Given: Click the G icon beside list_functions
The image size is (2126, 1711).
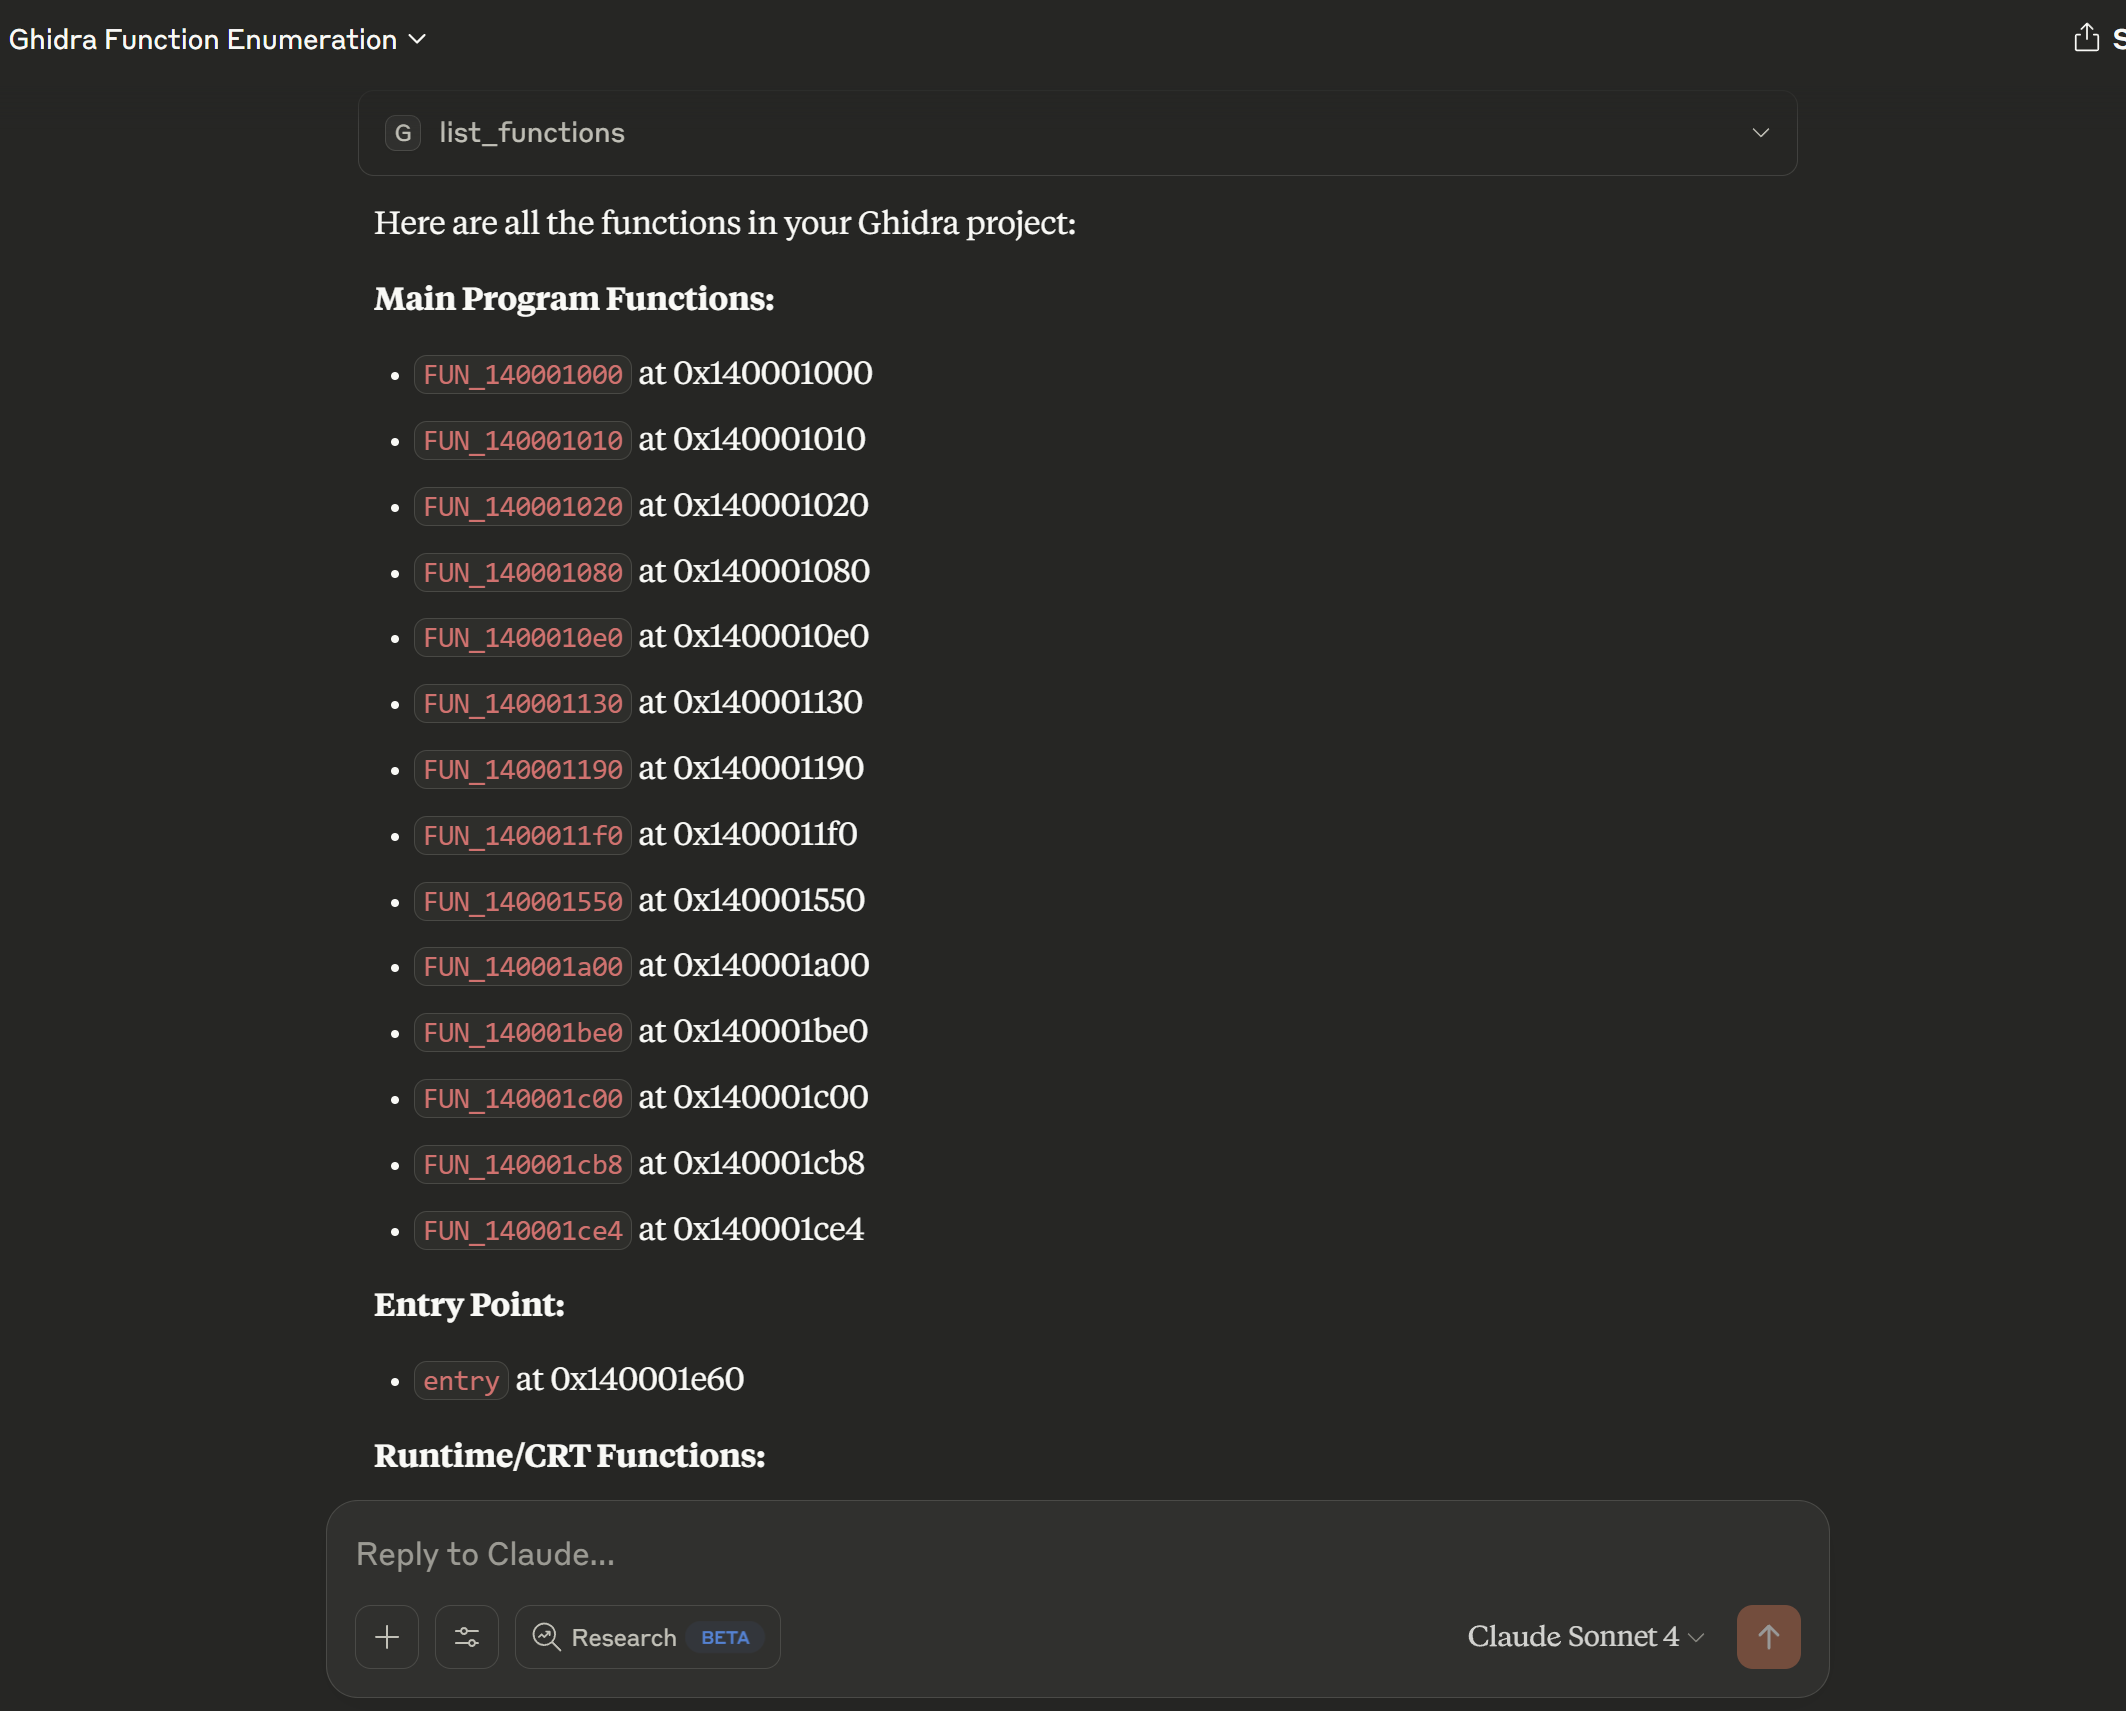Looking at the screenshot, I should [403, 133].
